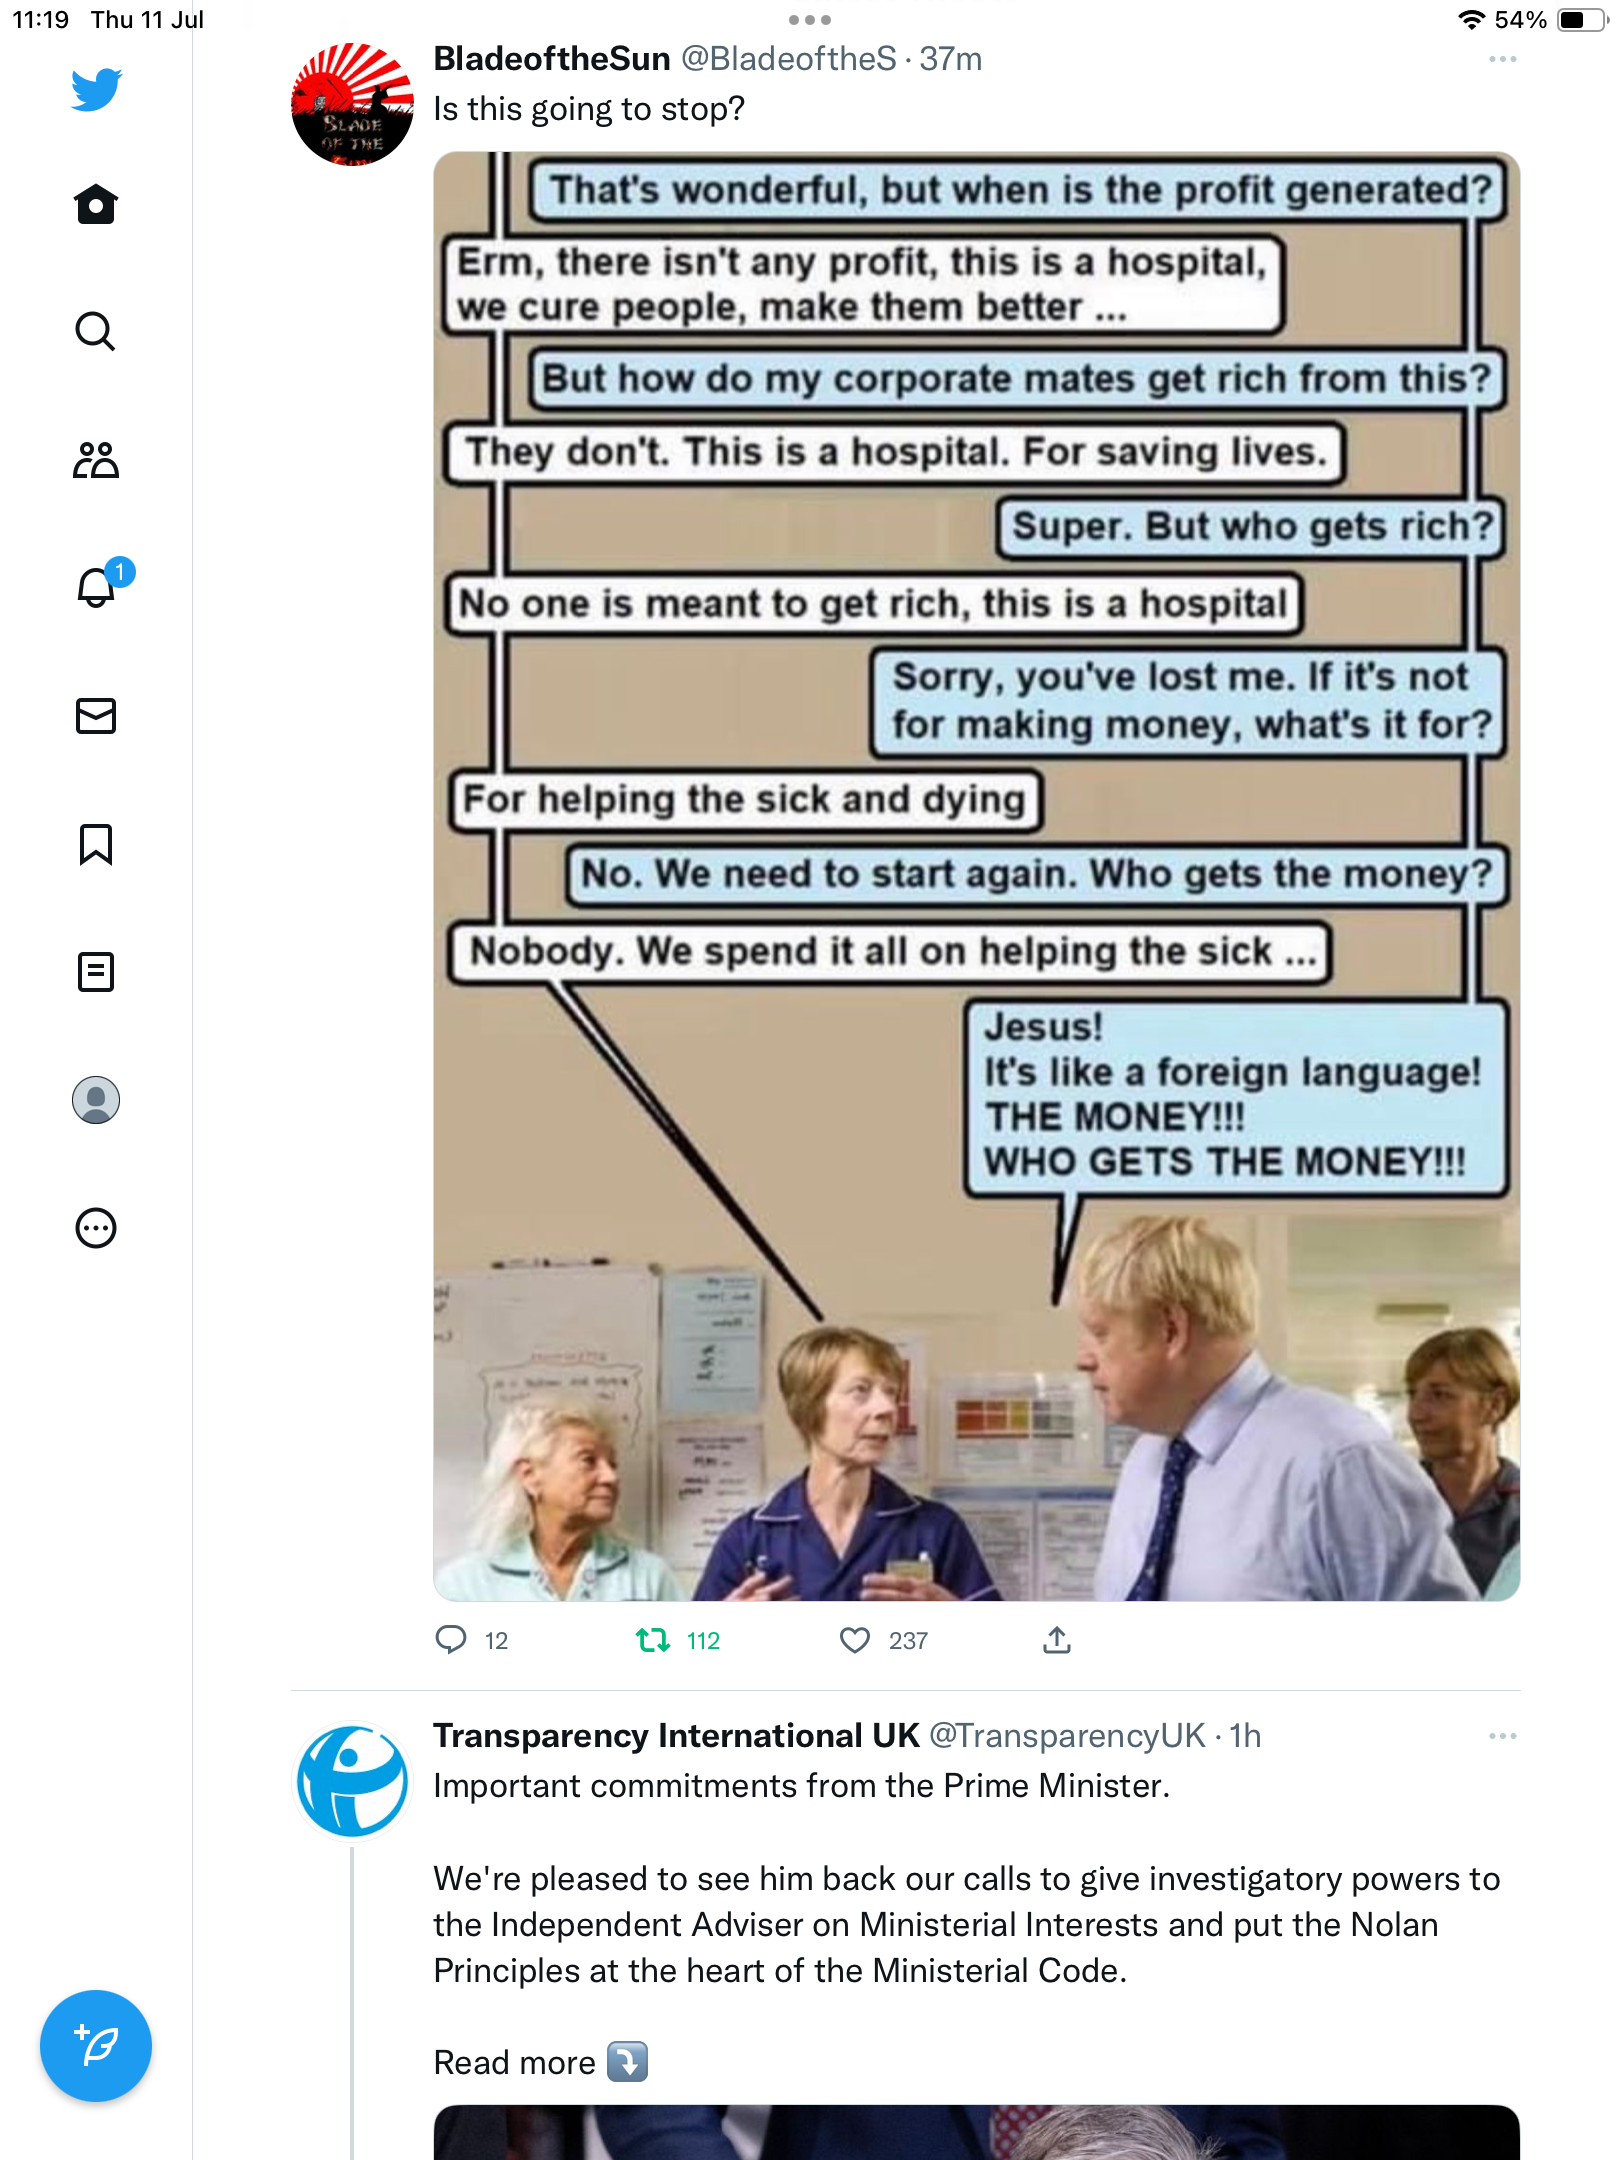Reply to the BladeoftheSun tweet with 12 replies

click(x=451, y=1640)
